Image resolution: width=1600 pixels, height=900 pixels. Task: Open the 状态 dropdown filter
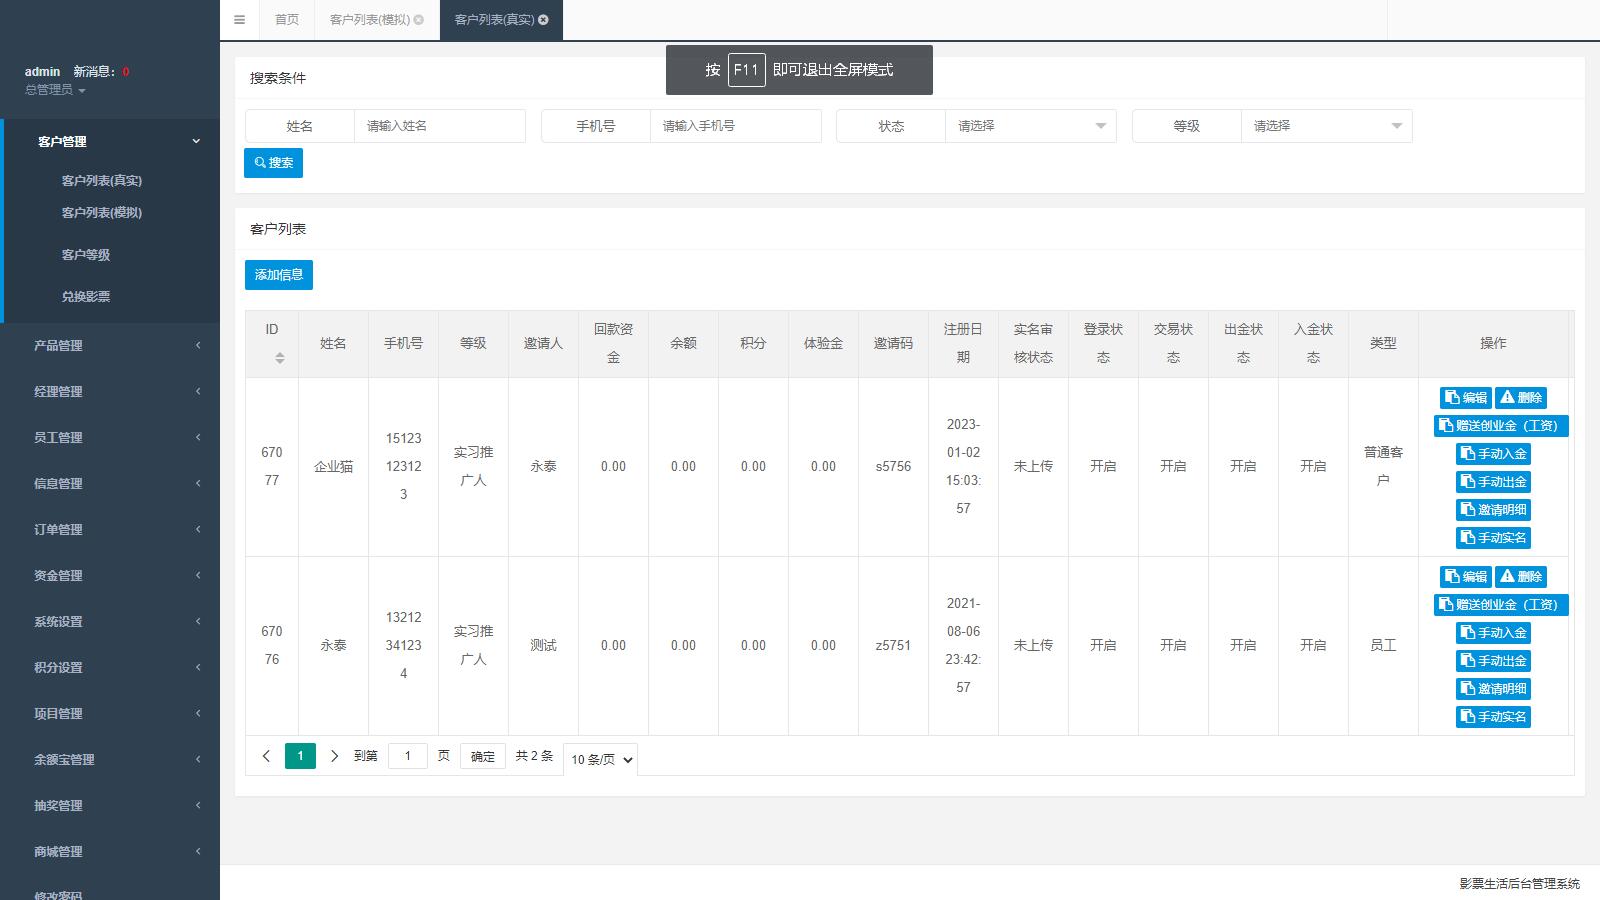click(x=1030, y=126)
